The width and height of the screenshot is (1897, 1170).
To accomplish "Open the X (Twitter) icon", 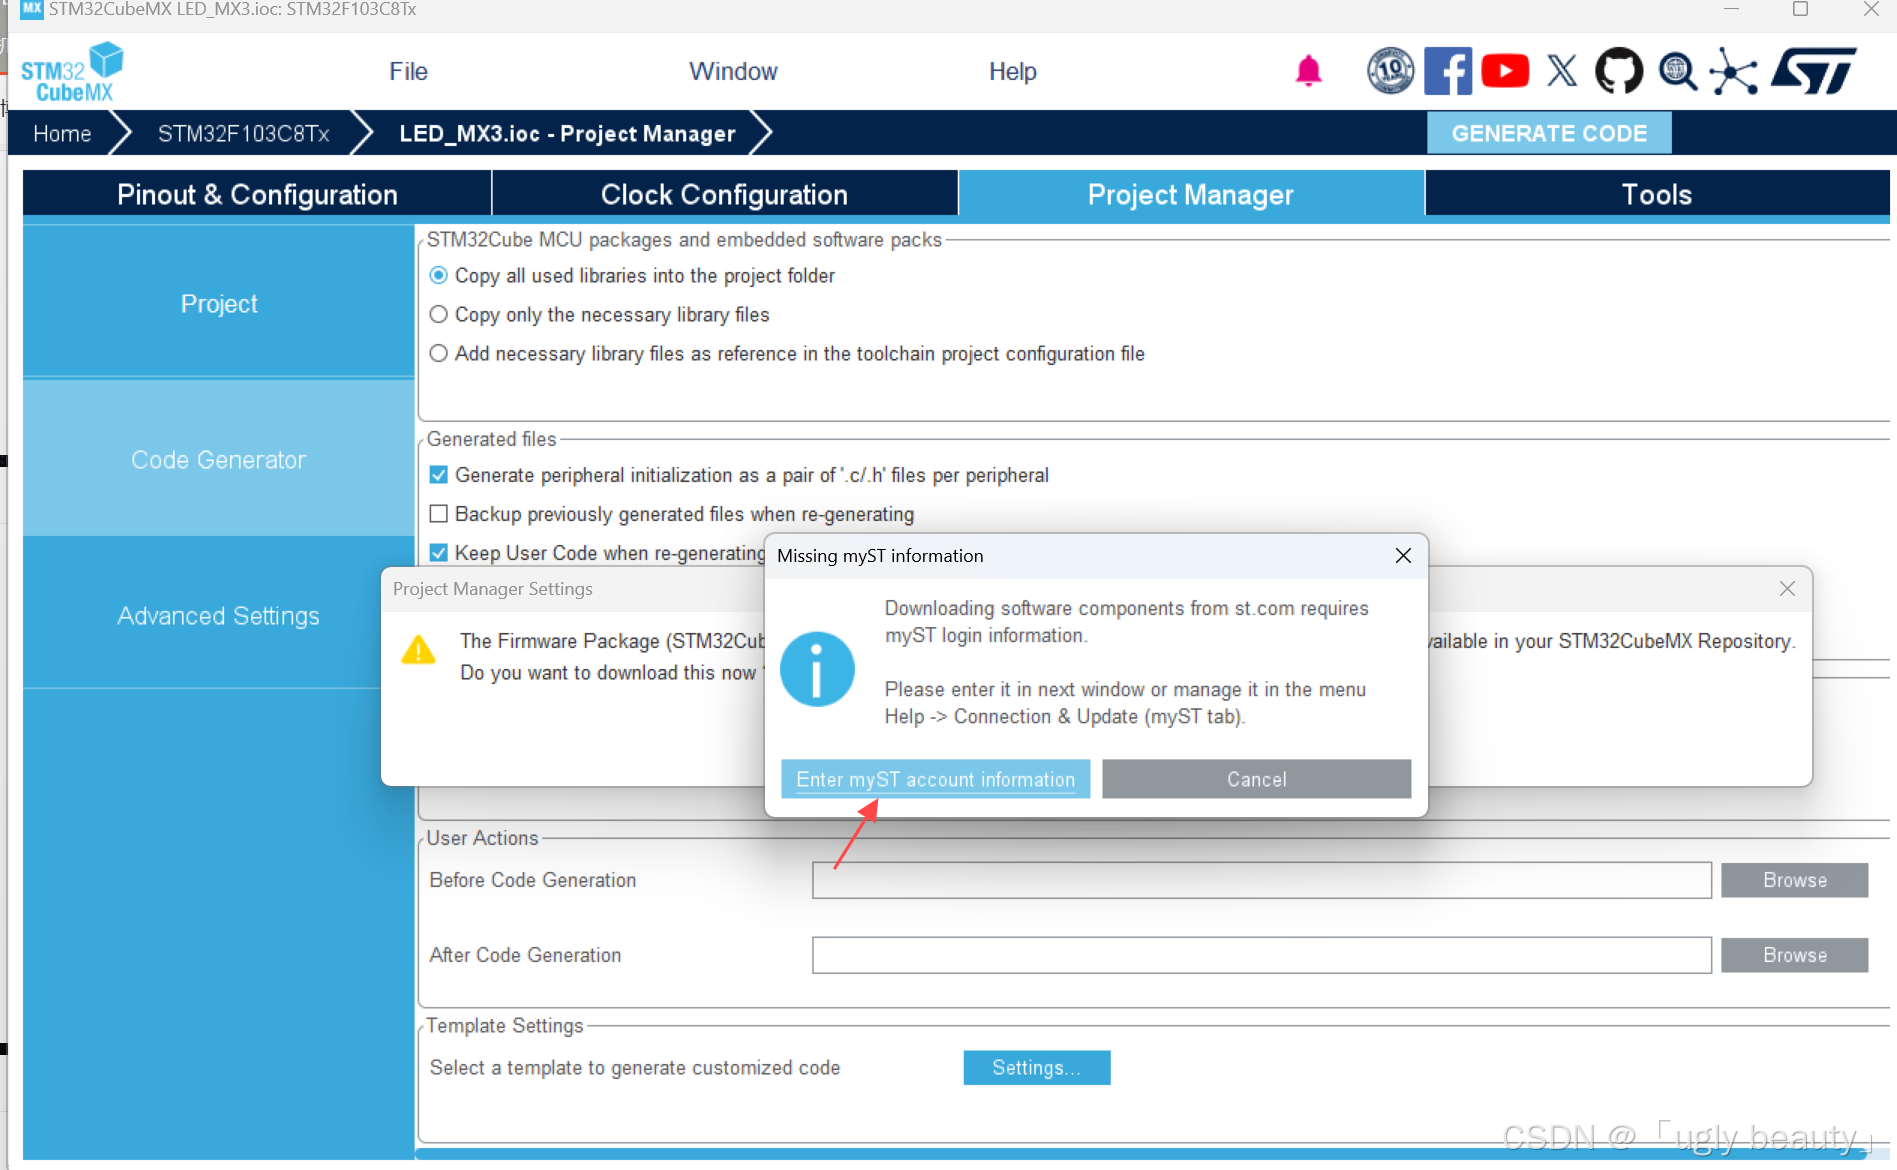I will tap(1562, 71).
